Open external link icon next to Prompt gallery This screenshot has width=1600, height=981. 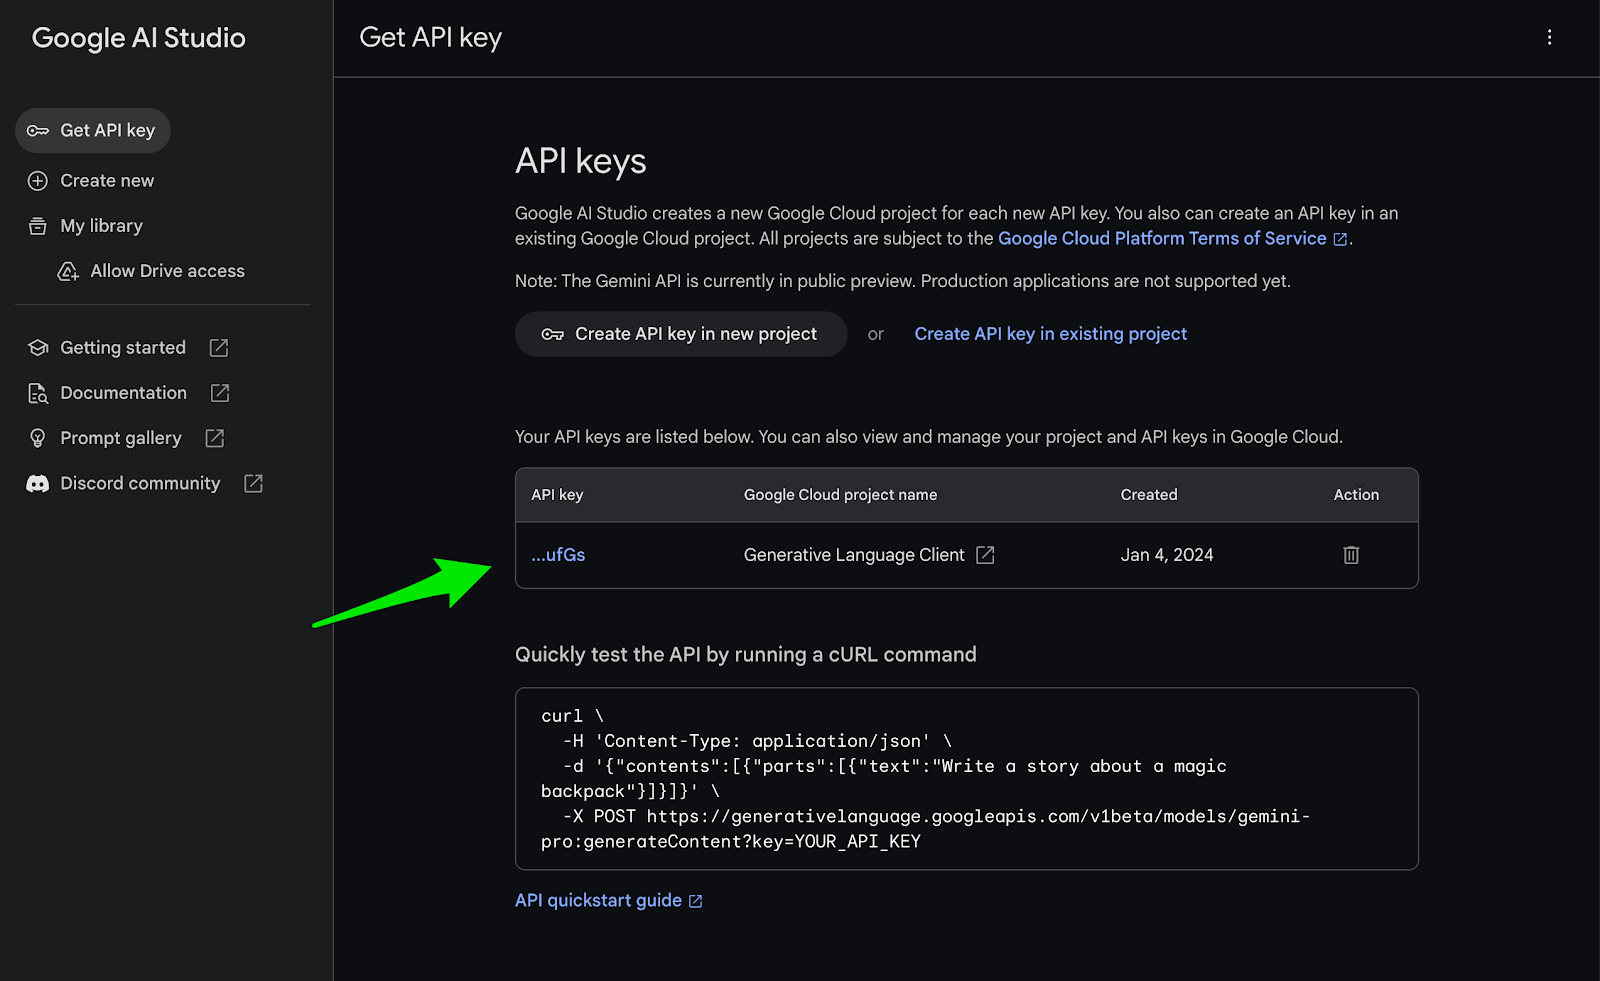point(215,438)
